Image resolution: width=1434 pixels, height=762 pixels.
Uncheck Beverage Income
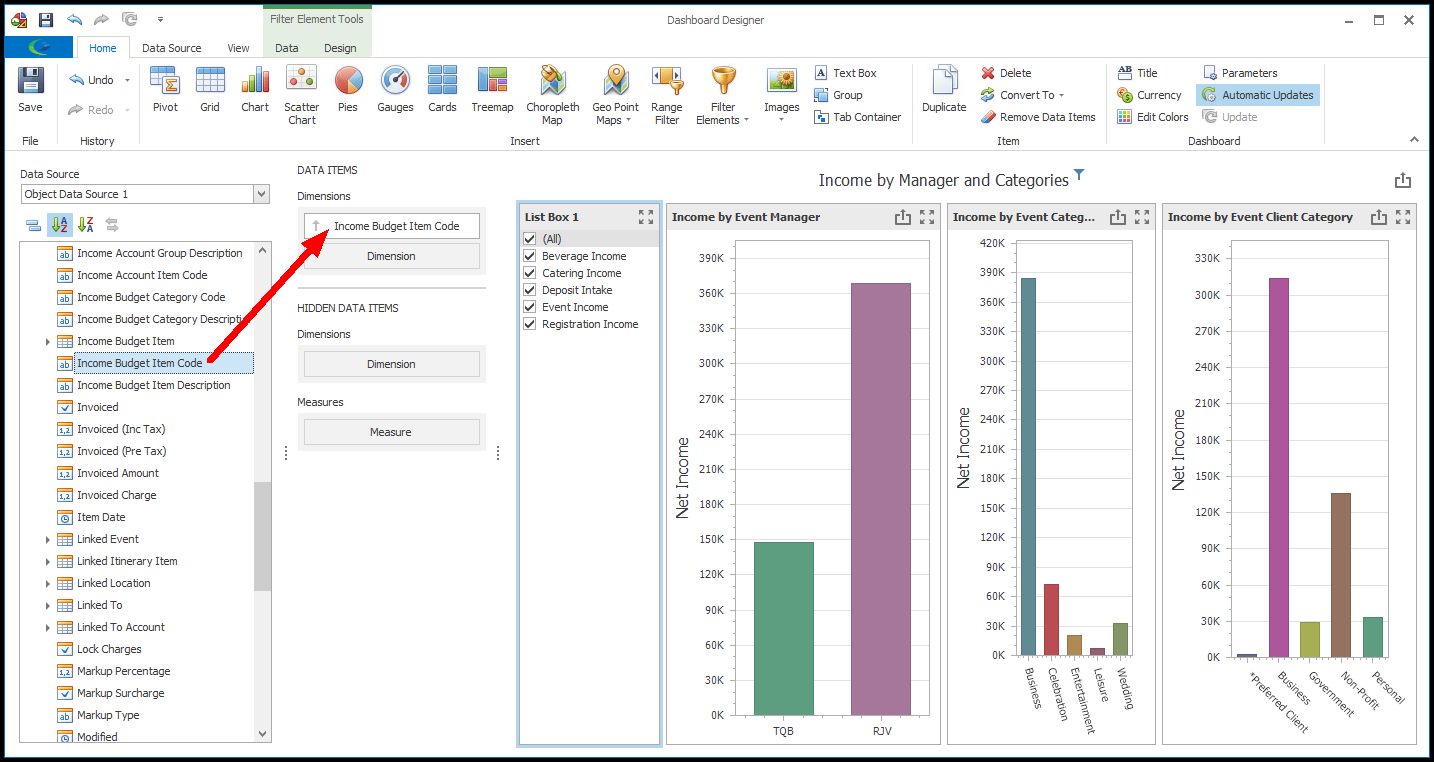[x=530, y=256]
